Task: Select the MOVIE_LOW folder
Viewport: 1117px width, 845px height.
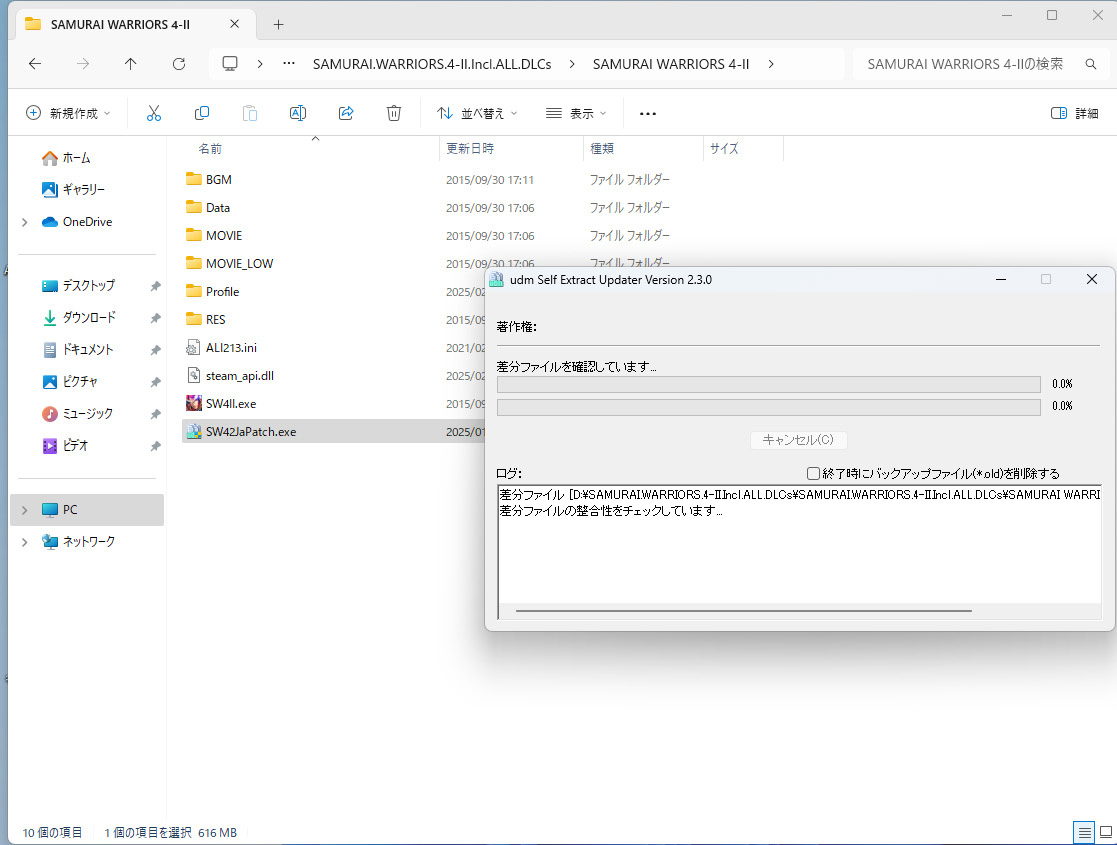Action: (x=239, y=264)
